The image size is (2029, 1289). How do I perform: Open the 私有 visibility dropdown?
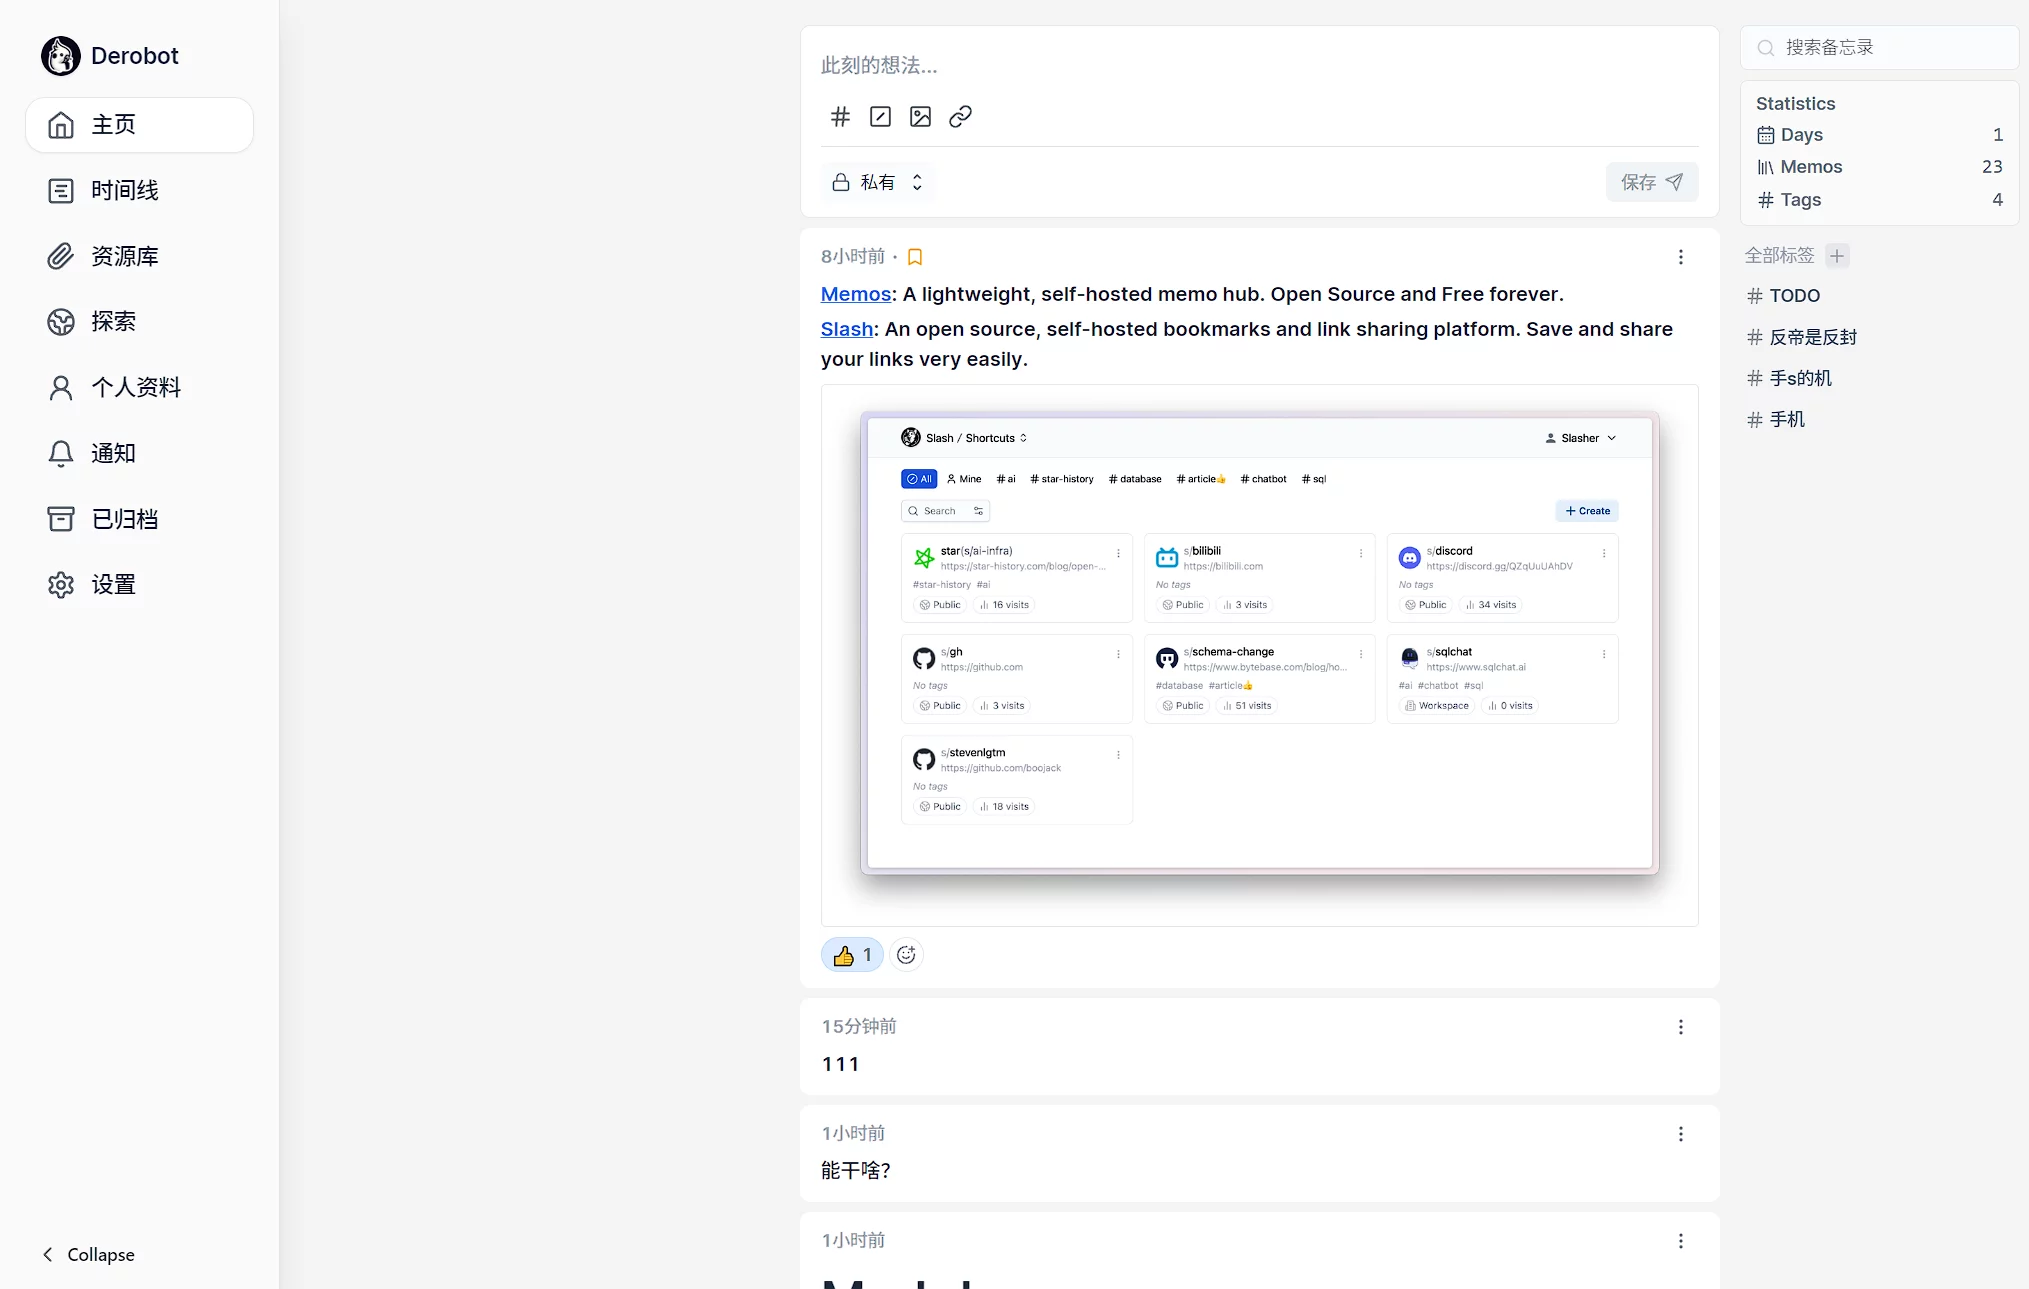(878, 182)
